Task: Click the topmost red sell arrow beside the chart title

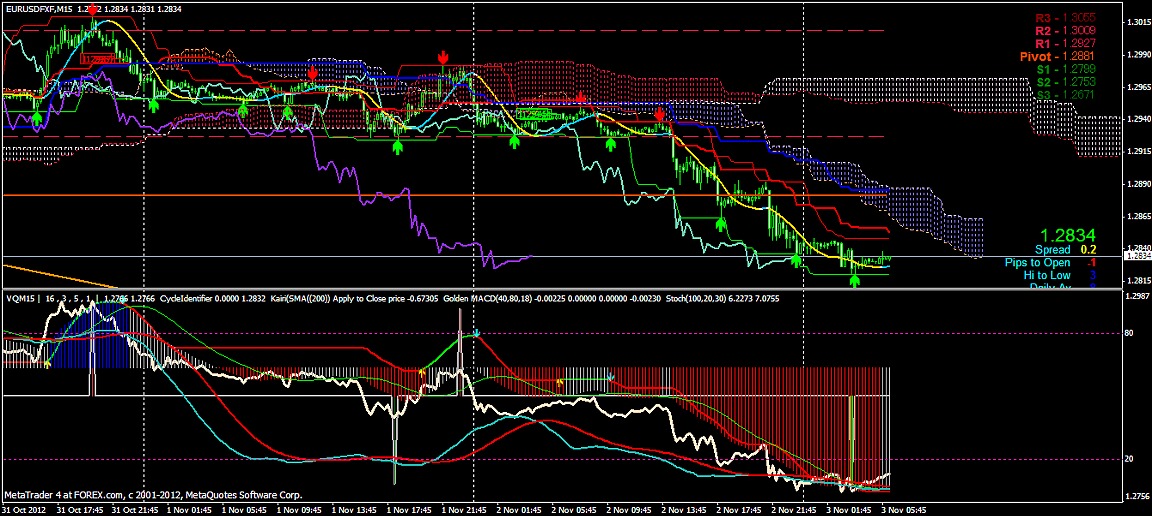Action: (x=93, y=10)
